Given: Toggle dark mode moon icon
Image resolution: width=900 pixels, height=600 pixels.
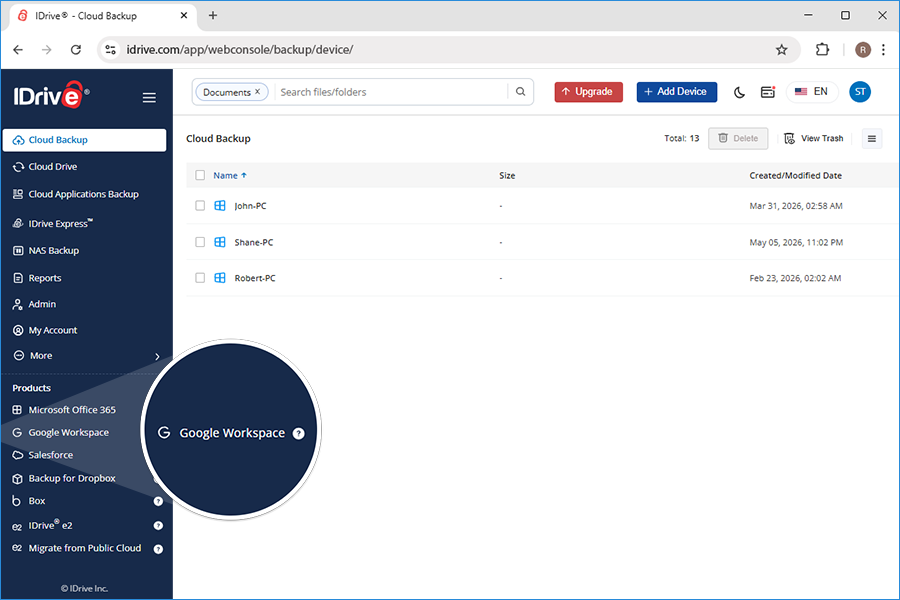Looking at the screenshot, I should 739,92.
